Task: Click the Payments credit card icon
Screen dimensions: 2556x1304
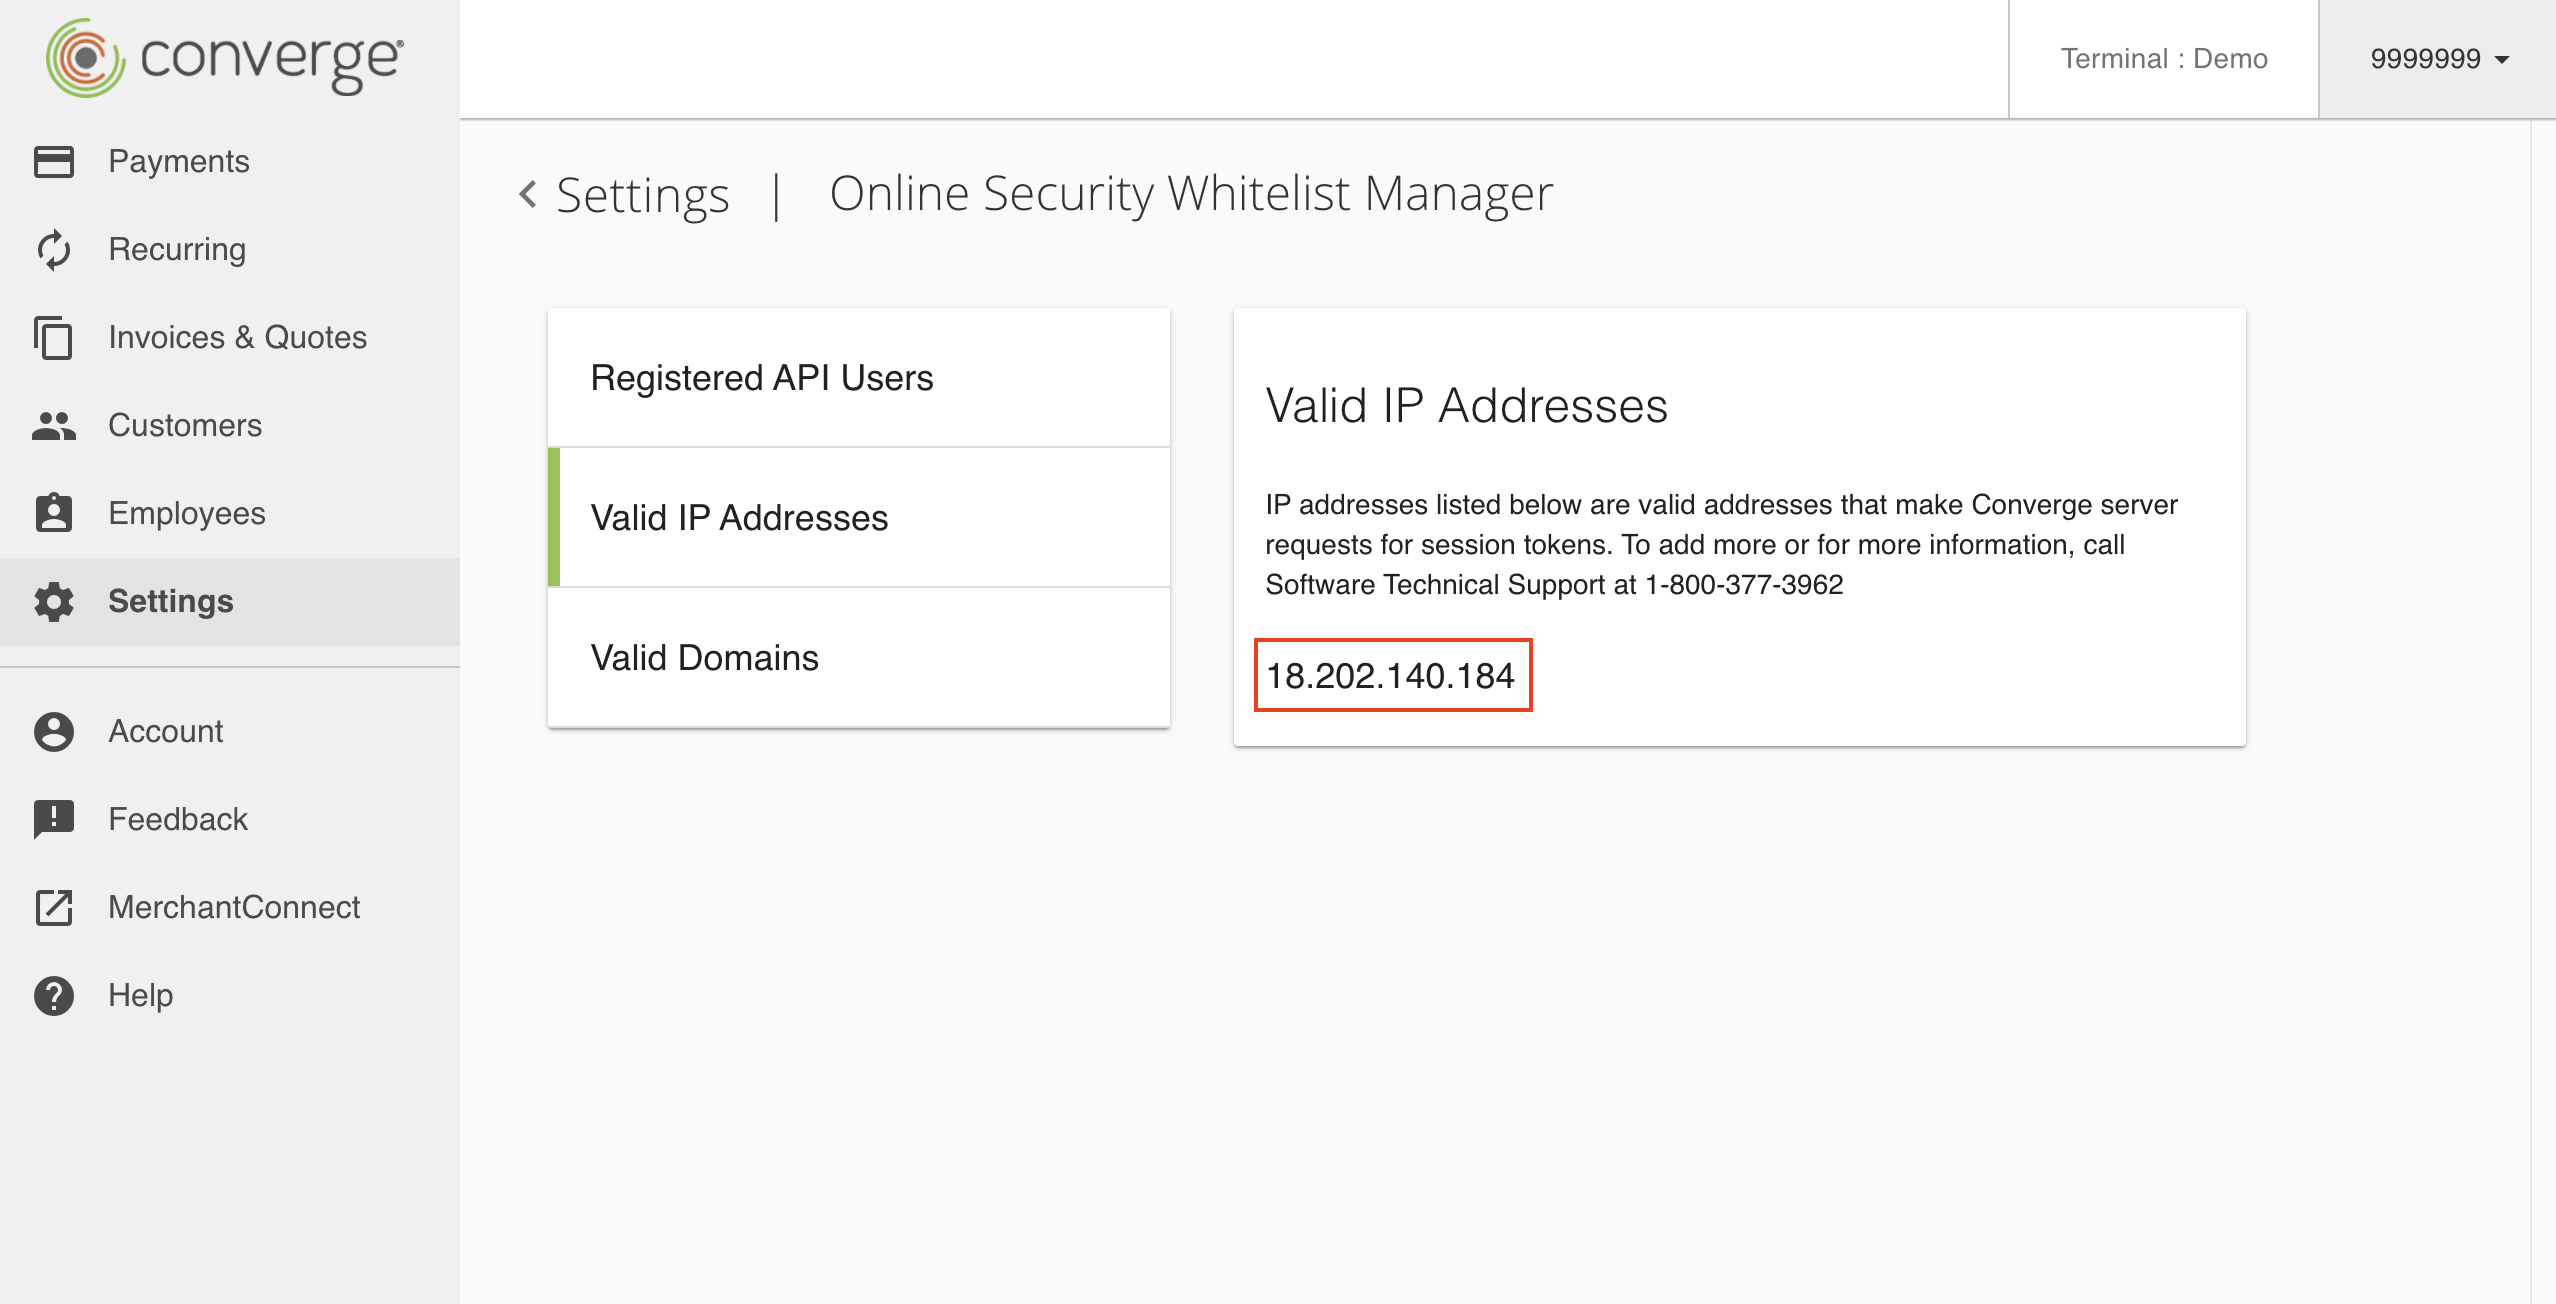Action: (x=54, y=161)
